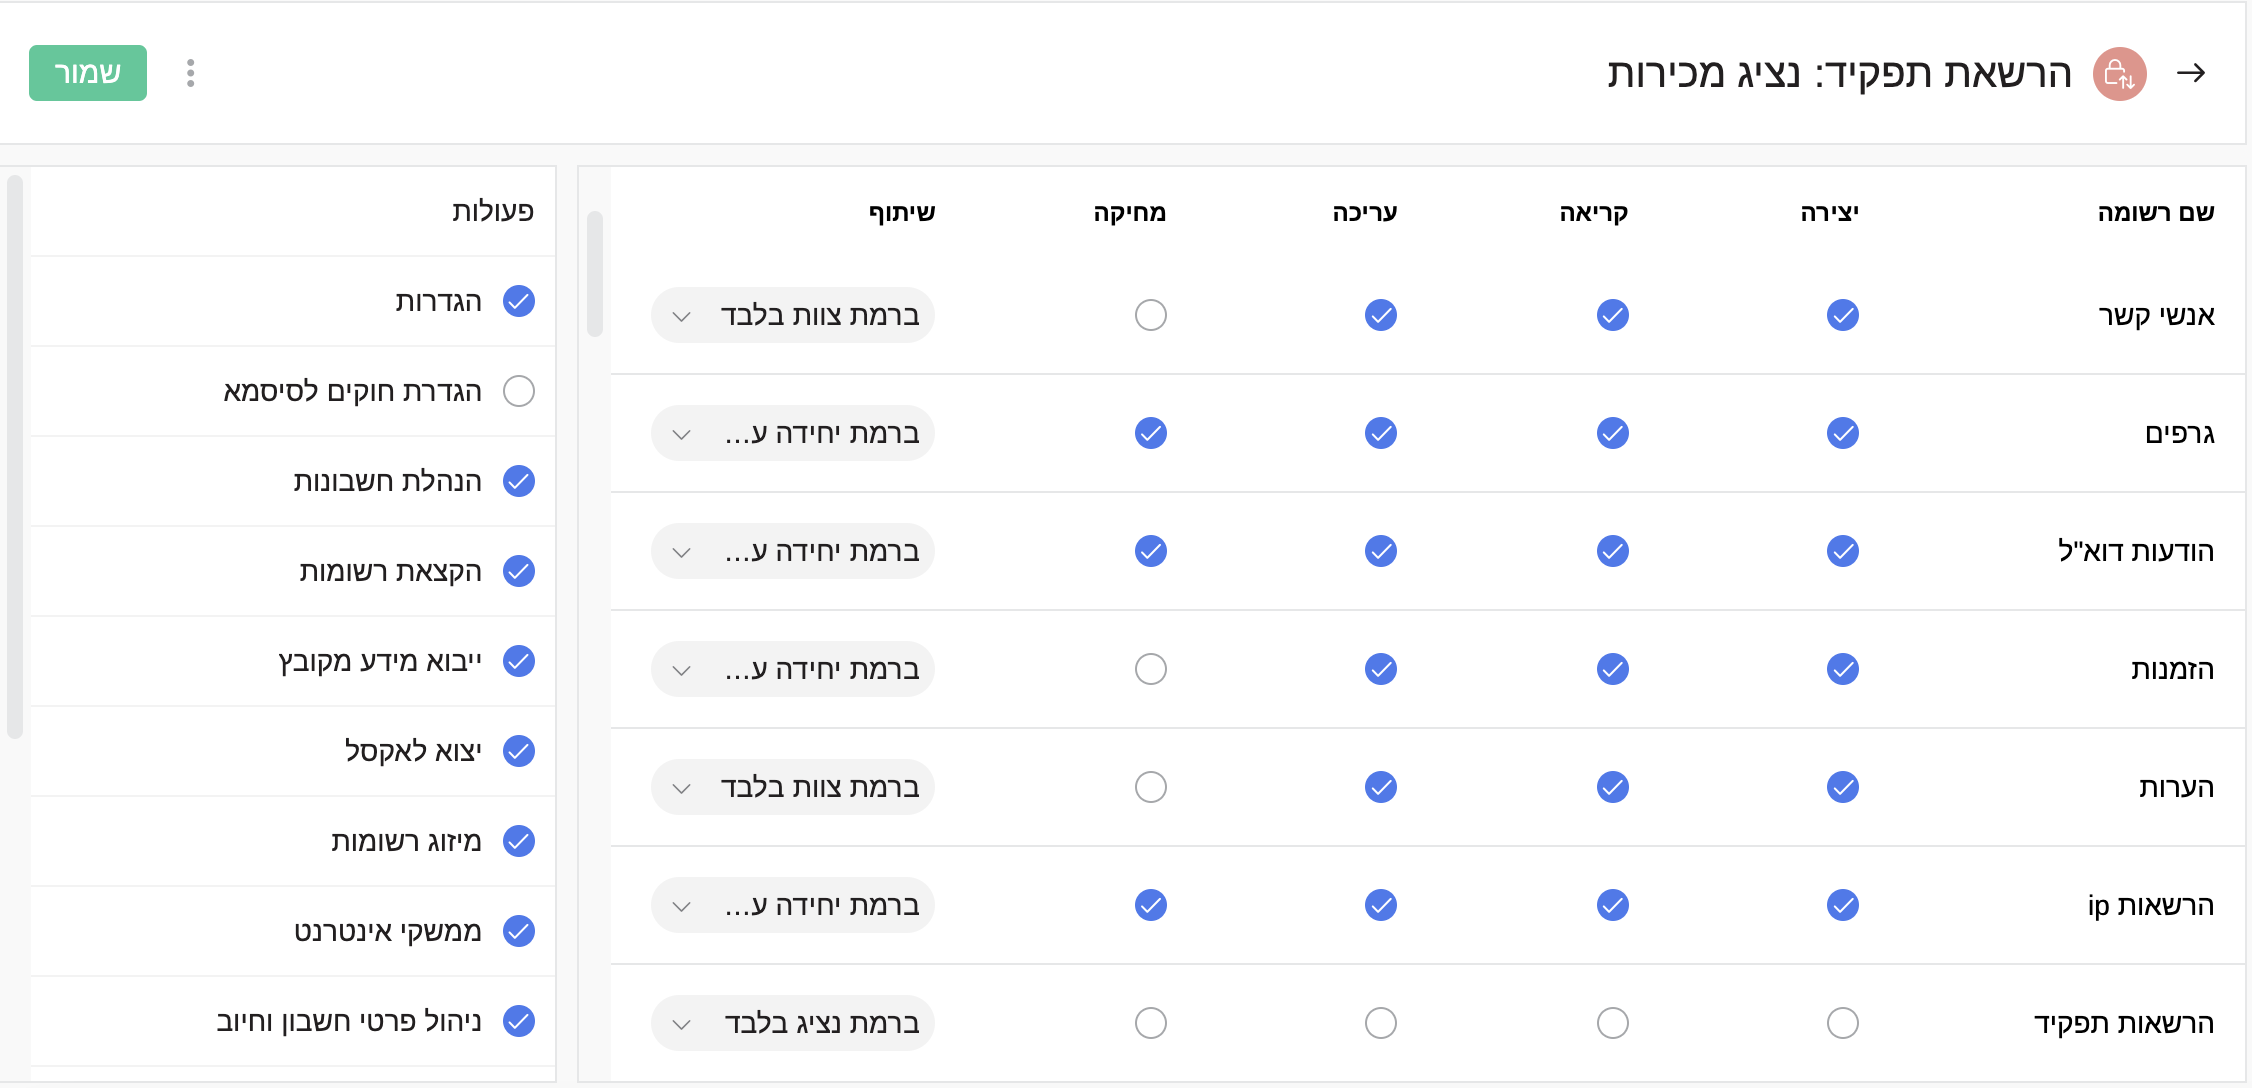The image size is (2252, 1088).
Task: Click the שם רשומה column header
Action: (2155, 212)
